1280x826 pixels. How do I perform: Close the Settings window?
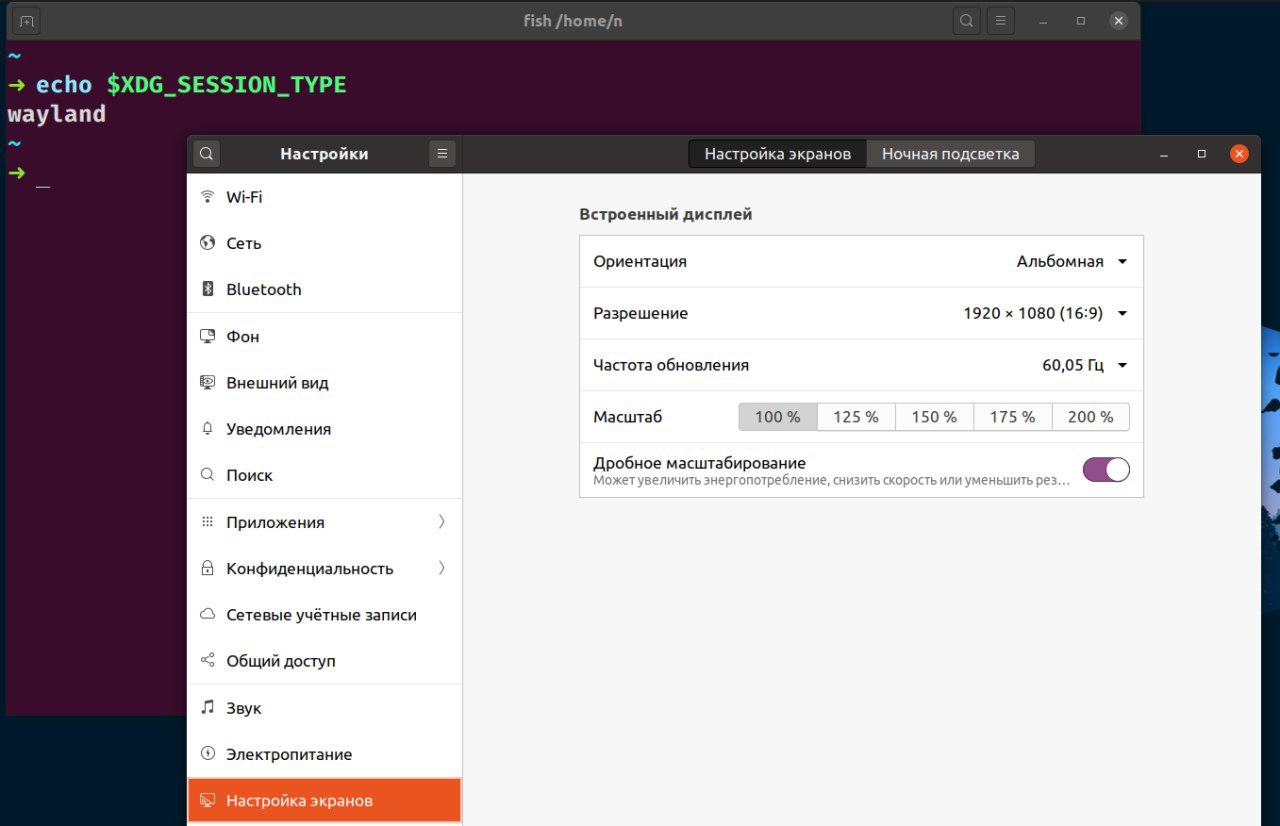[x=1239, y=154]
